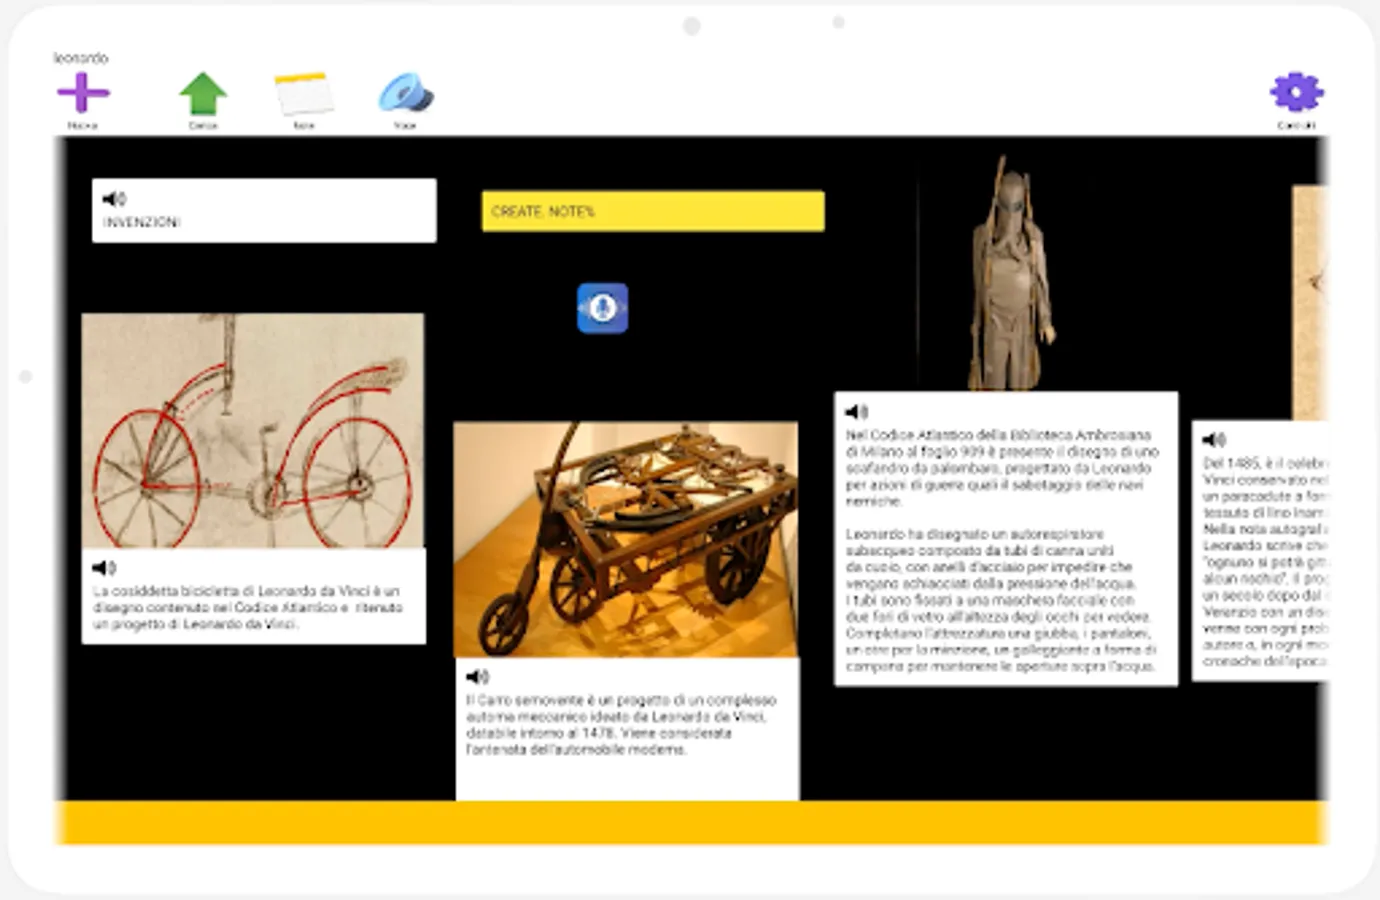Open the wooden self-propelled cart photo

coord(626,540)
